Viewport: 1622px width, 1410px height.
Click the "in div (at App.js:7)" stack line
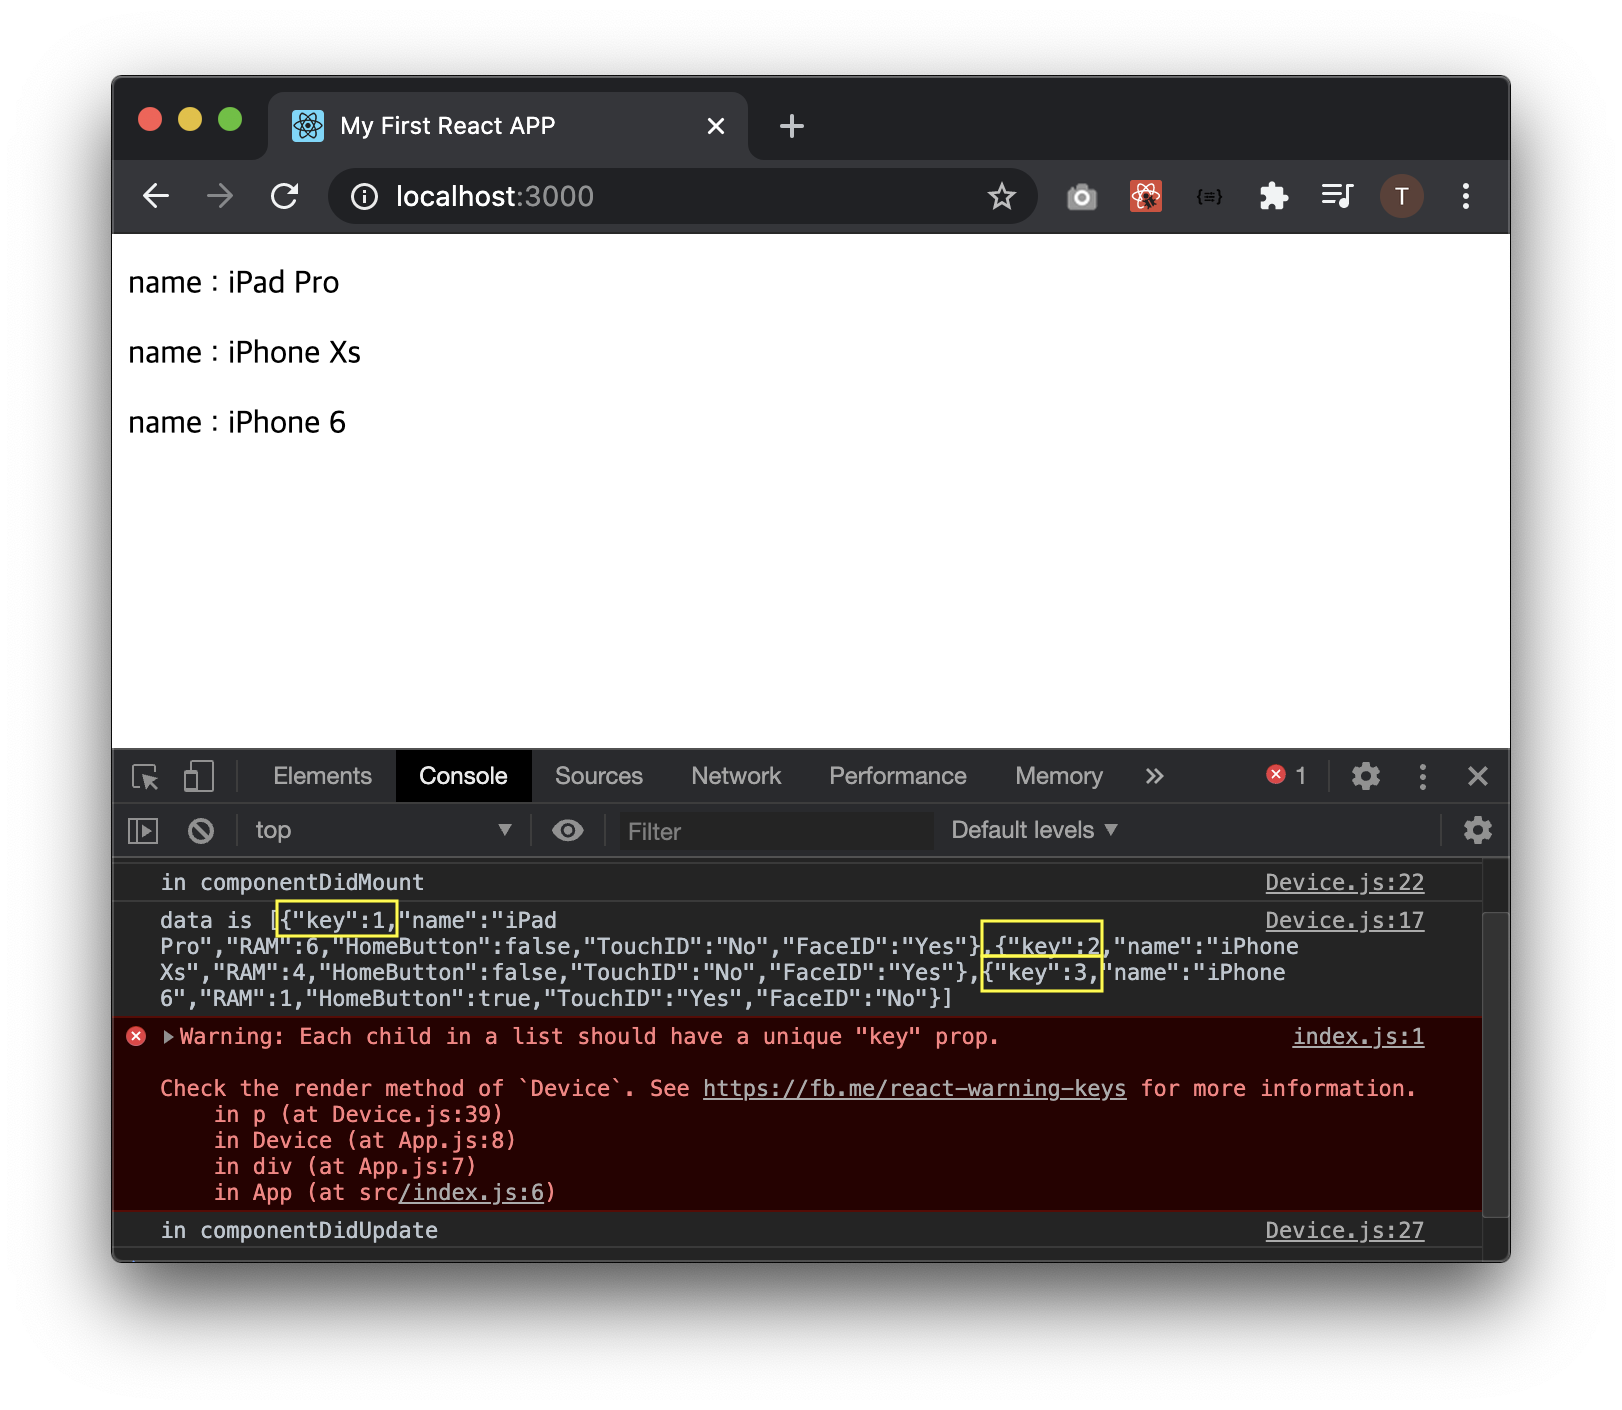coord(345,1167)
